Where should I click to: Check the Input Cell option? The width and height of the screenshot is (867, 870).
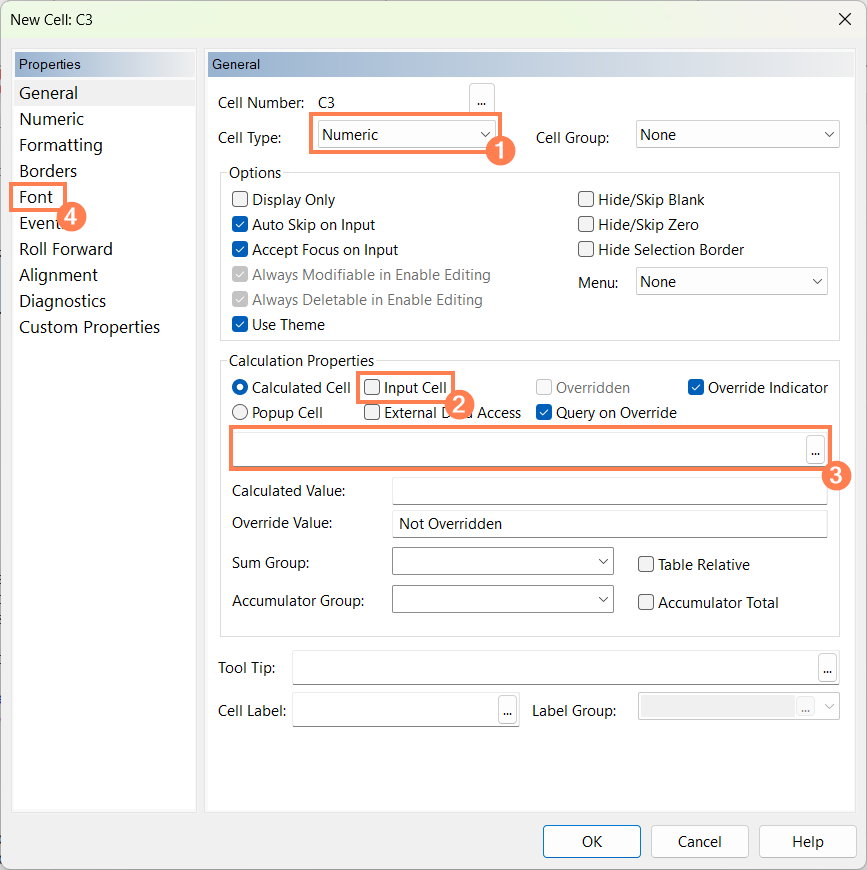[x=372, y=387]
